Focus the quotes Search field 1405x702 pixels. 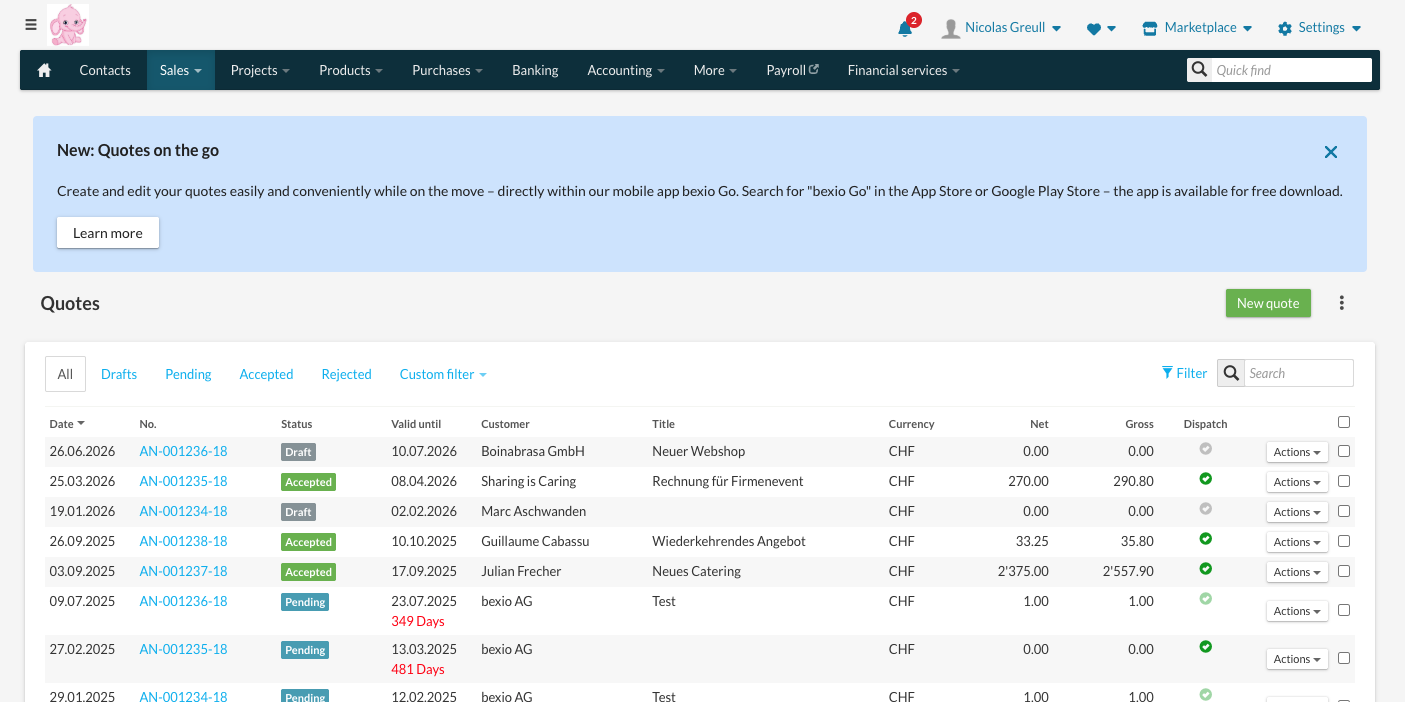[x=1298, y=373]
